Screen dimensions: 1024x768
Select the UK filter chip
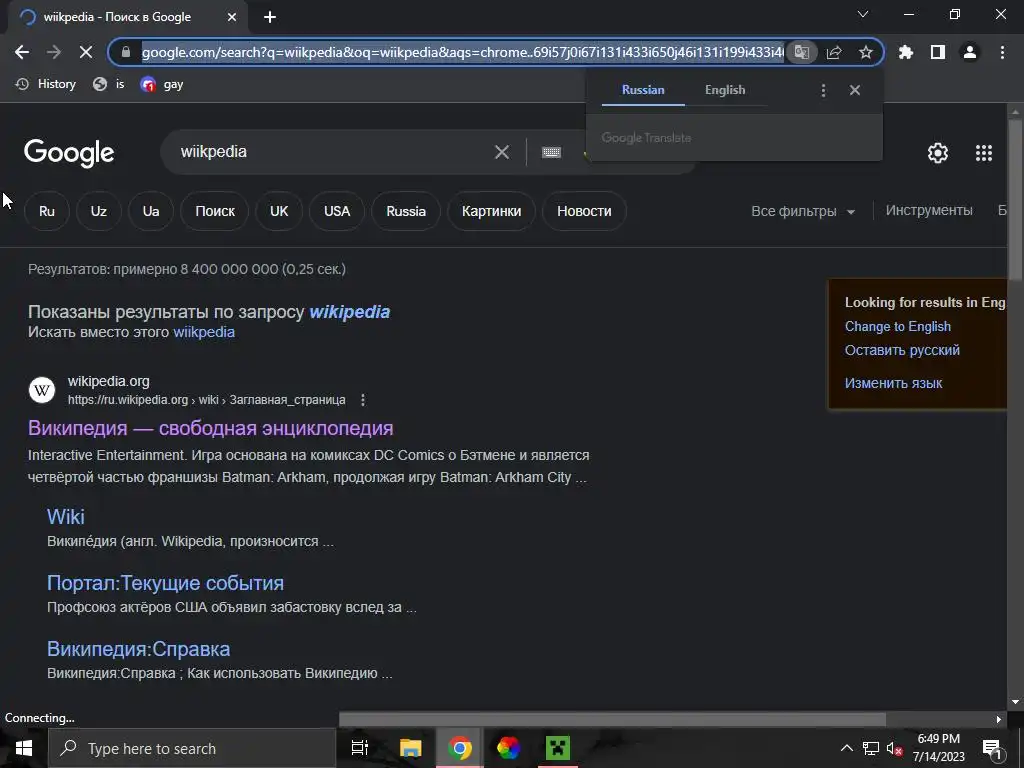tap(279, 211)
